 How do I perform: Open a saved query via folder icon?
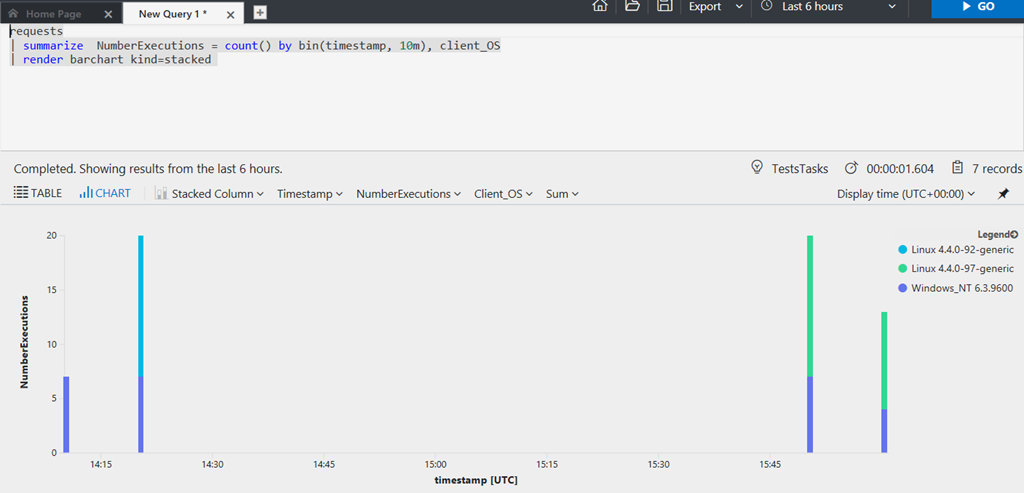pyautogui.click(x=632, y=6)
